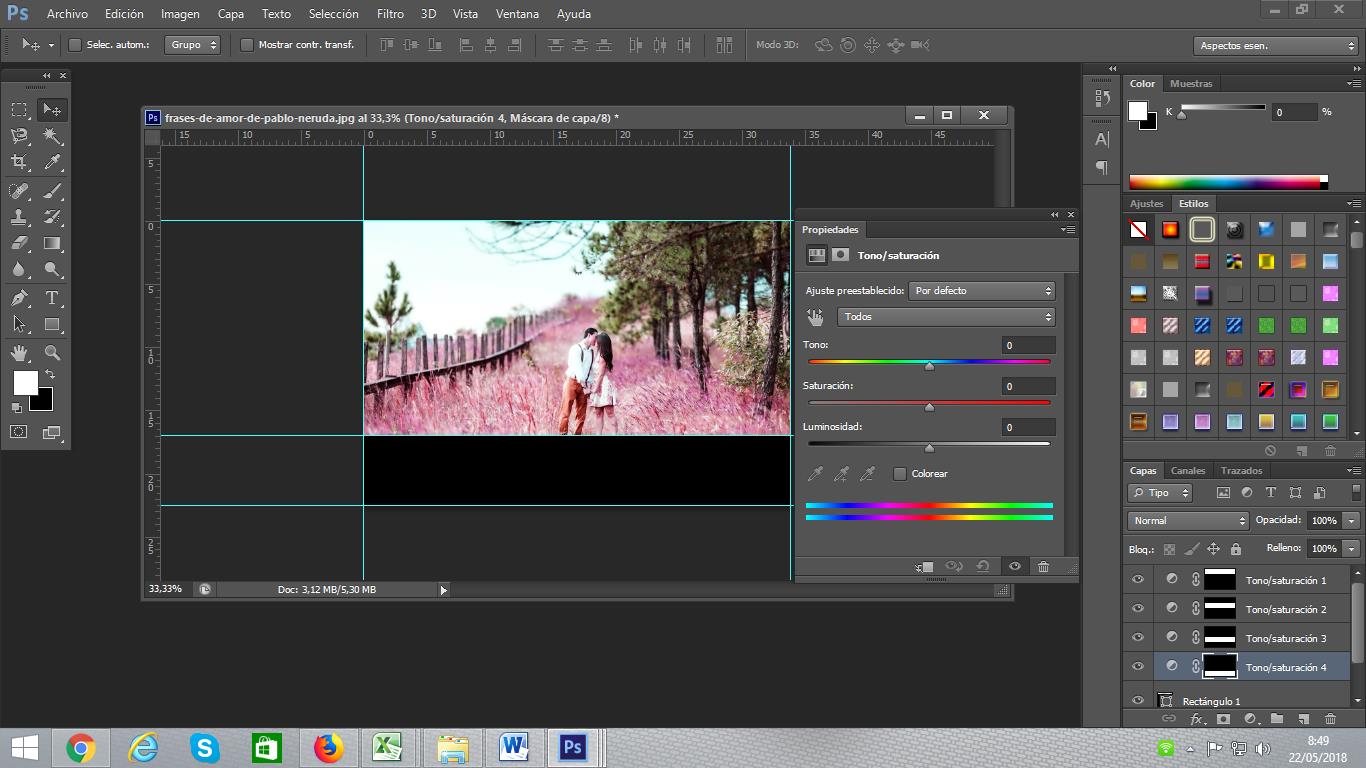Click the Luminosidad value field
Image resolution: width=1366 pixels, height=768 pixels.
(1028, 427)
